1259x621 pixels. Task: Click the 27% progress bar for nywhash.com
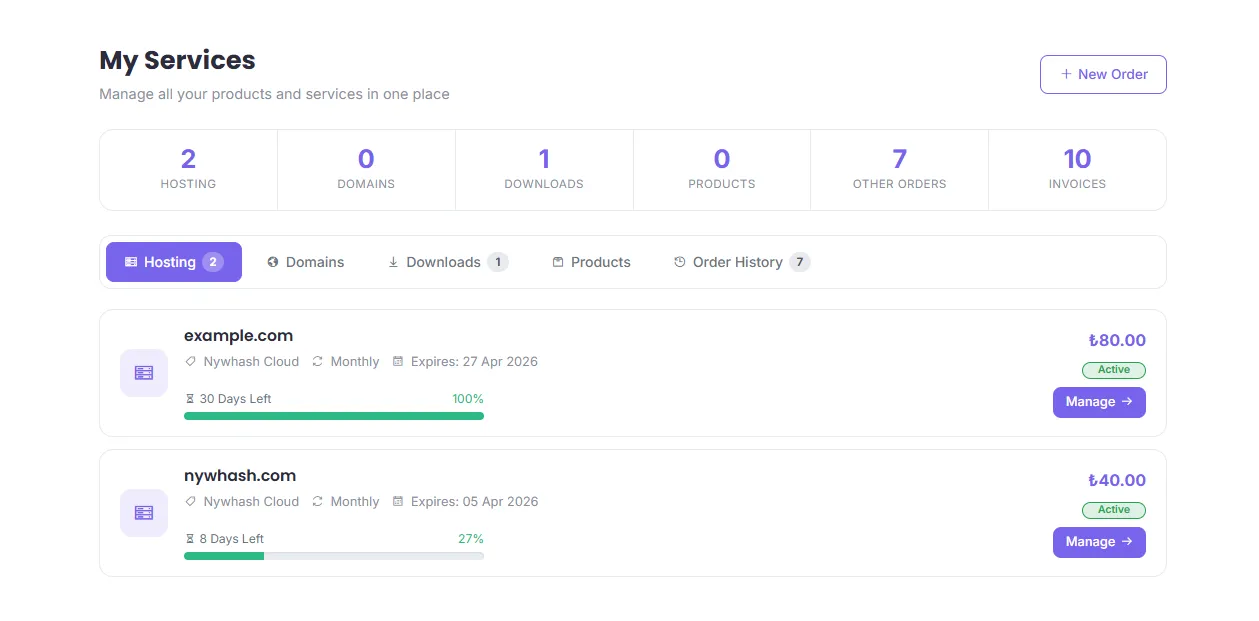click(333, 556)
